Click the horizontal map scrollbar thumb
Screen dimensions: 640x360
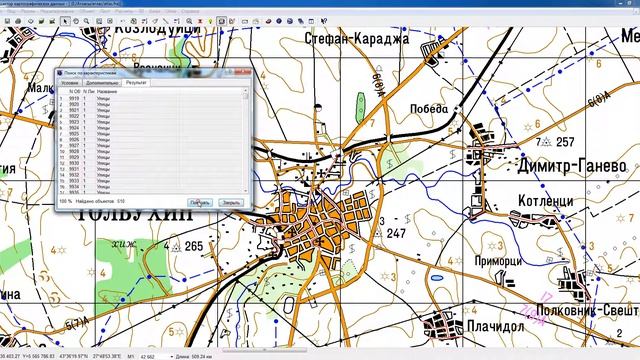[264, 350]
